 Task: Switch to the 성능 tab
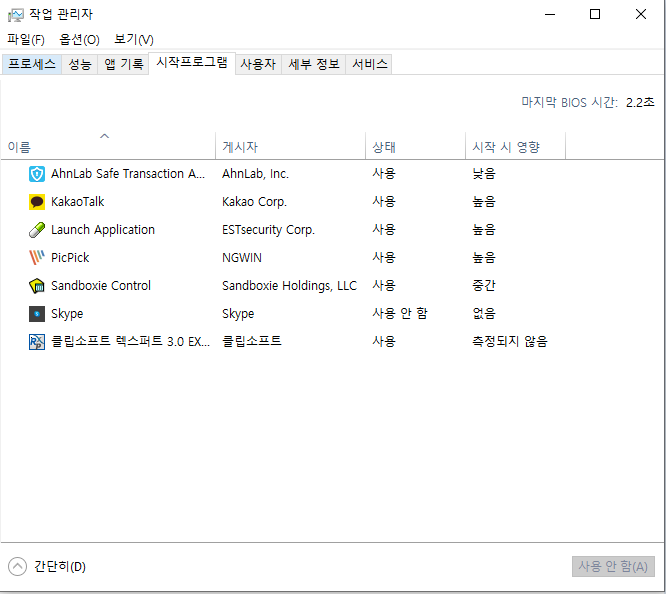80,64
